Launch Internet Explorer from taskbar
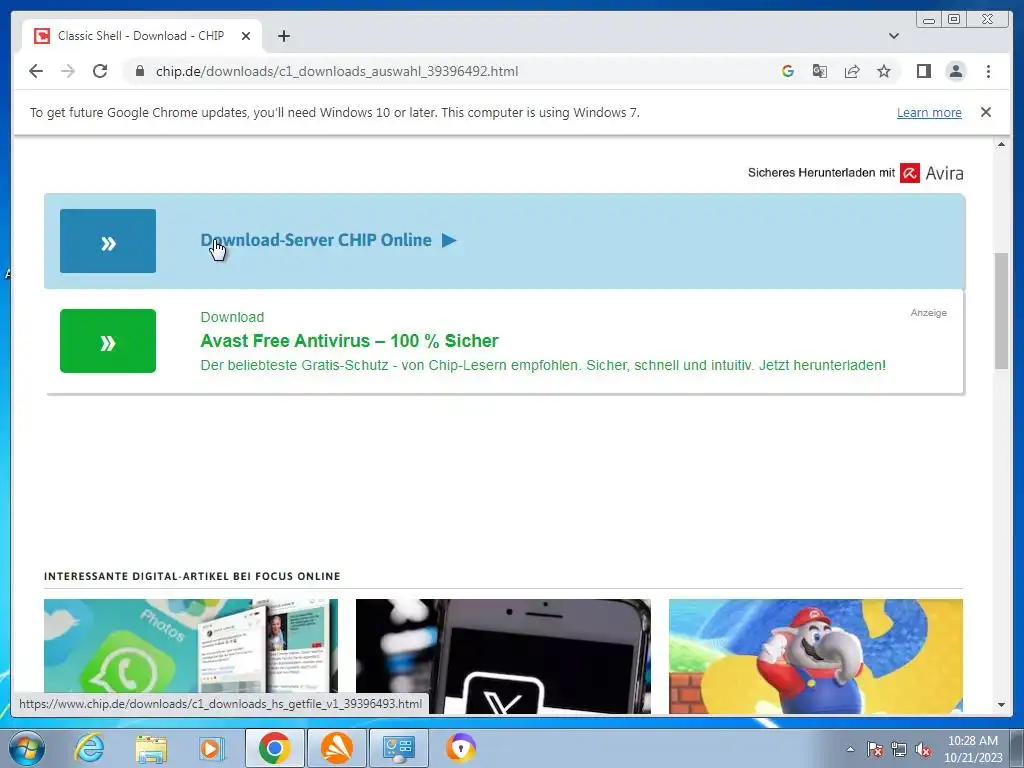 [89, 748]
